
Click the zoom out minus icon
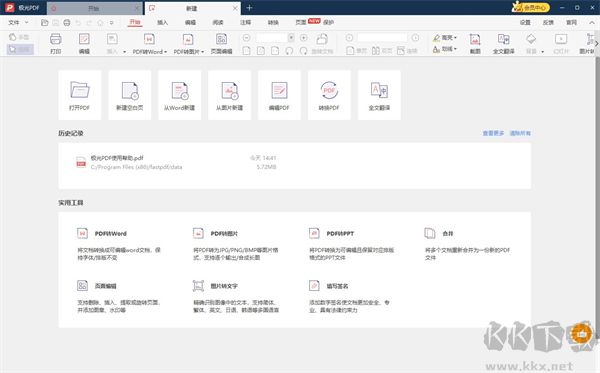[246, 37]
